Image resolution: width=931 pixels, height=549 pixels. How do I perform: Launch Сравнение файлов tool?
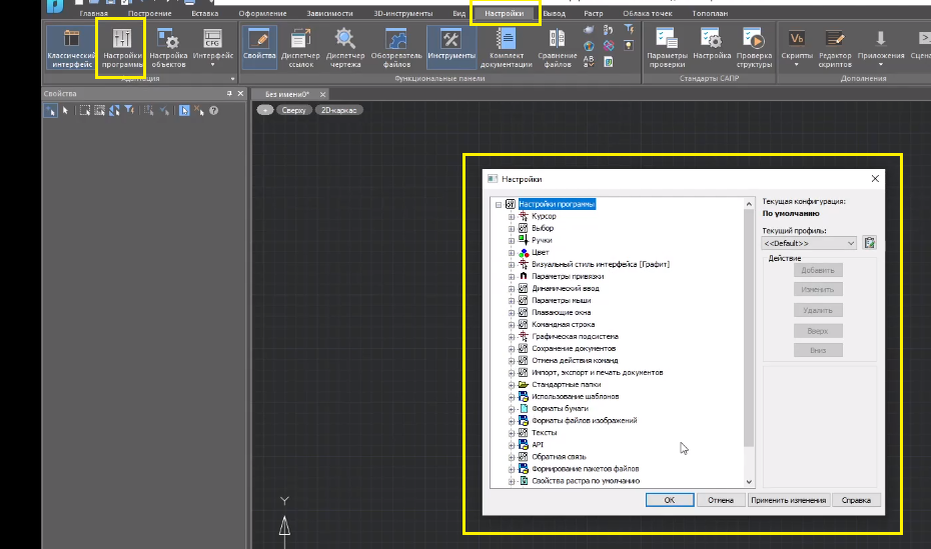[x=557, y=47]
